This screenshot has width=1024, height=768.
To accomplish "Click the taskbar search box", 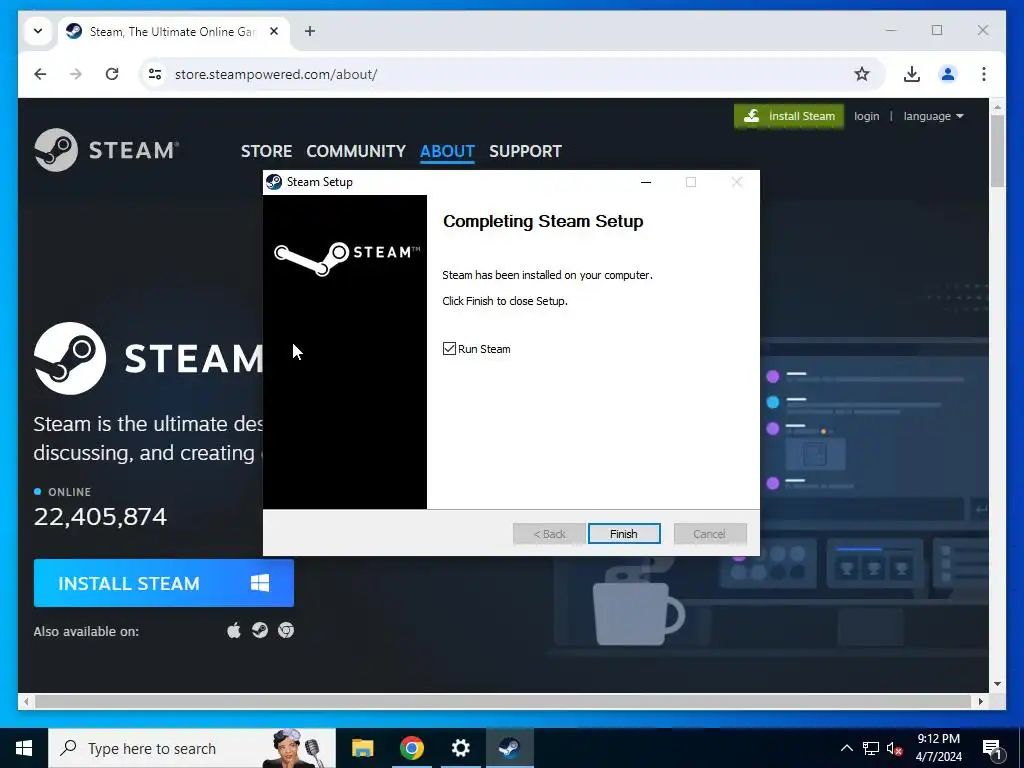I will tap(192, 748).
